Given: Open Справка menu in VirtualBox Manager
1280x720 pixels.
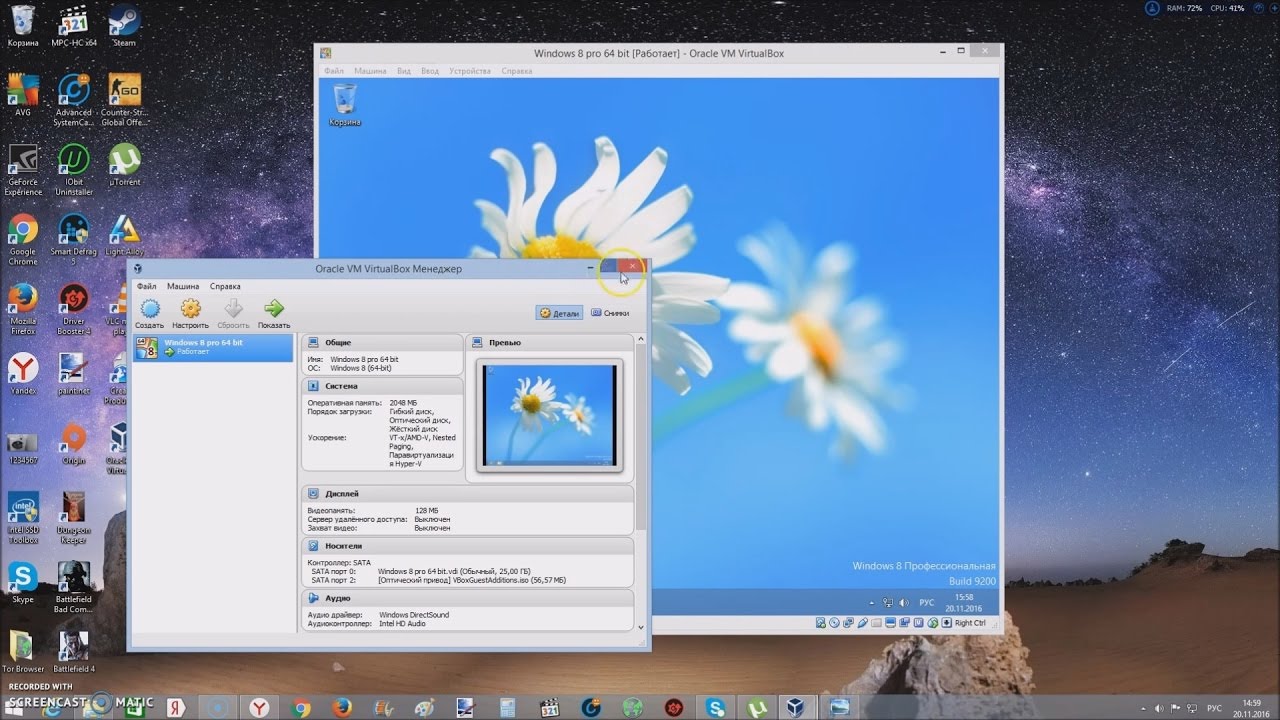Looking at the screenshot, I should coord(225,286).
